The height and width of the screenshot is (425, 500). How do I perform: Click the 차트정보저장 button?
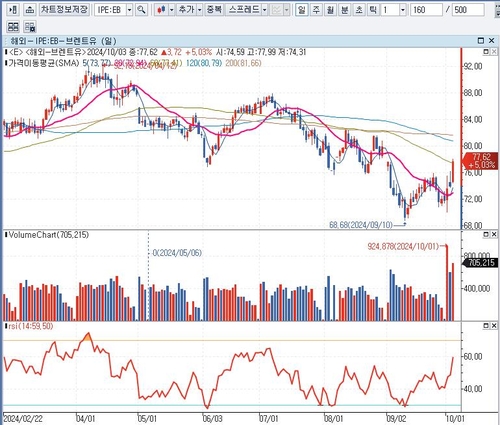64,10
